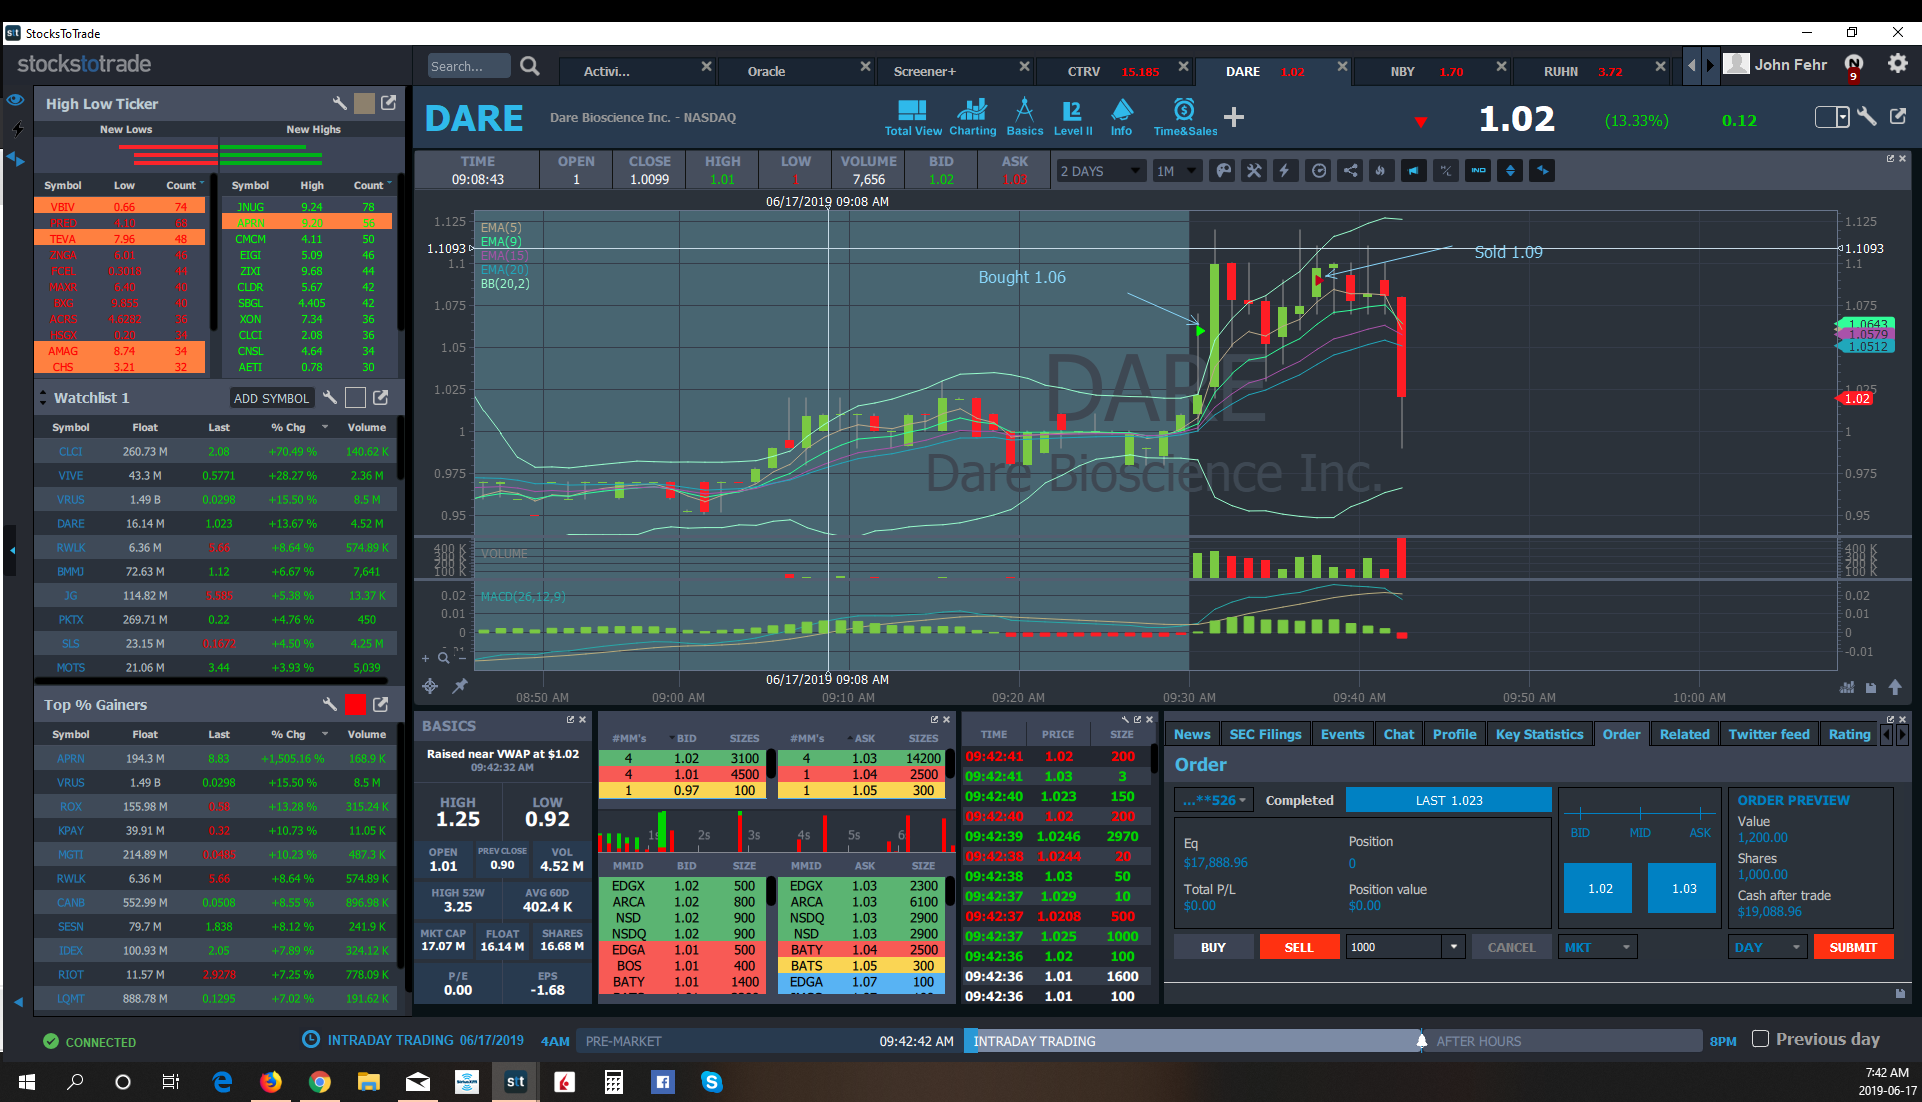Open Firefox from the Windows taskbar
The width and height of the screenshot is (1922, 1102).
point(271,1082)
